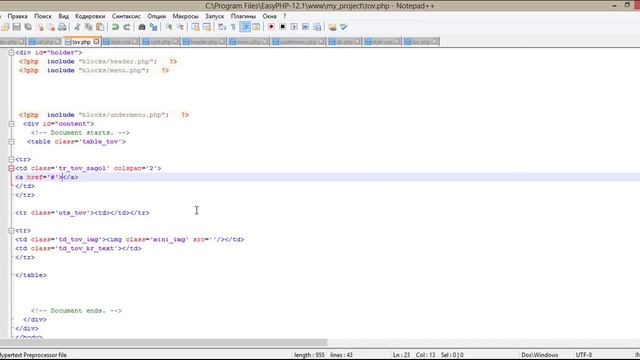Save the current file with toolbar icon
Image resolution: width=640 pixels, height=360 pixels.
[x=17, y=27]
